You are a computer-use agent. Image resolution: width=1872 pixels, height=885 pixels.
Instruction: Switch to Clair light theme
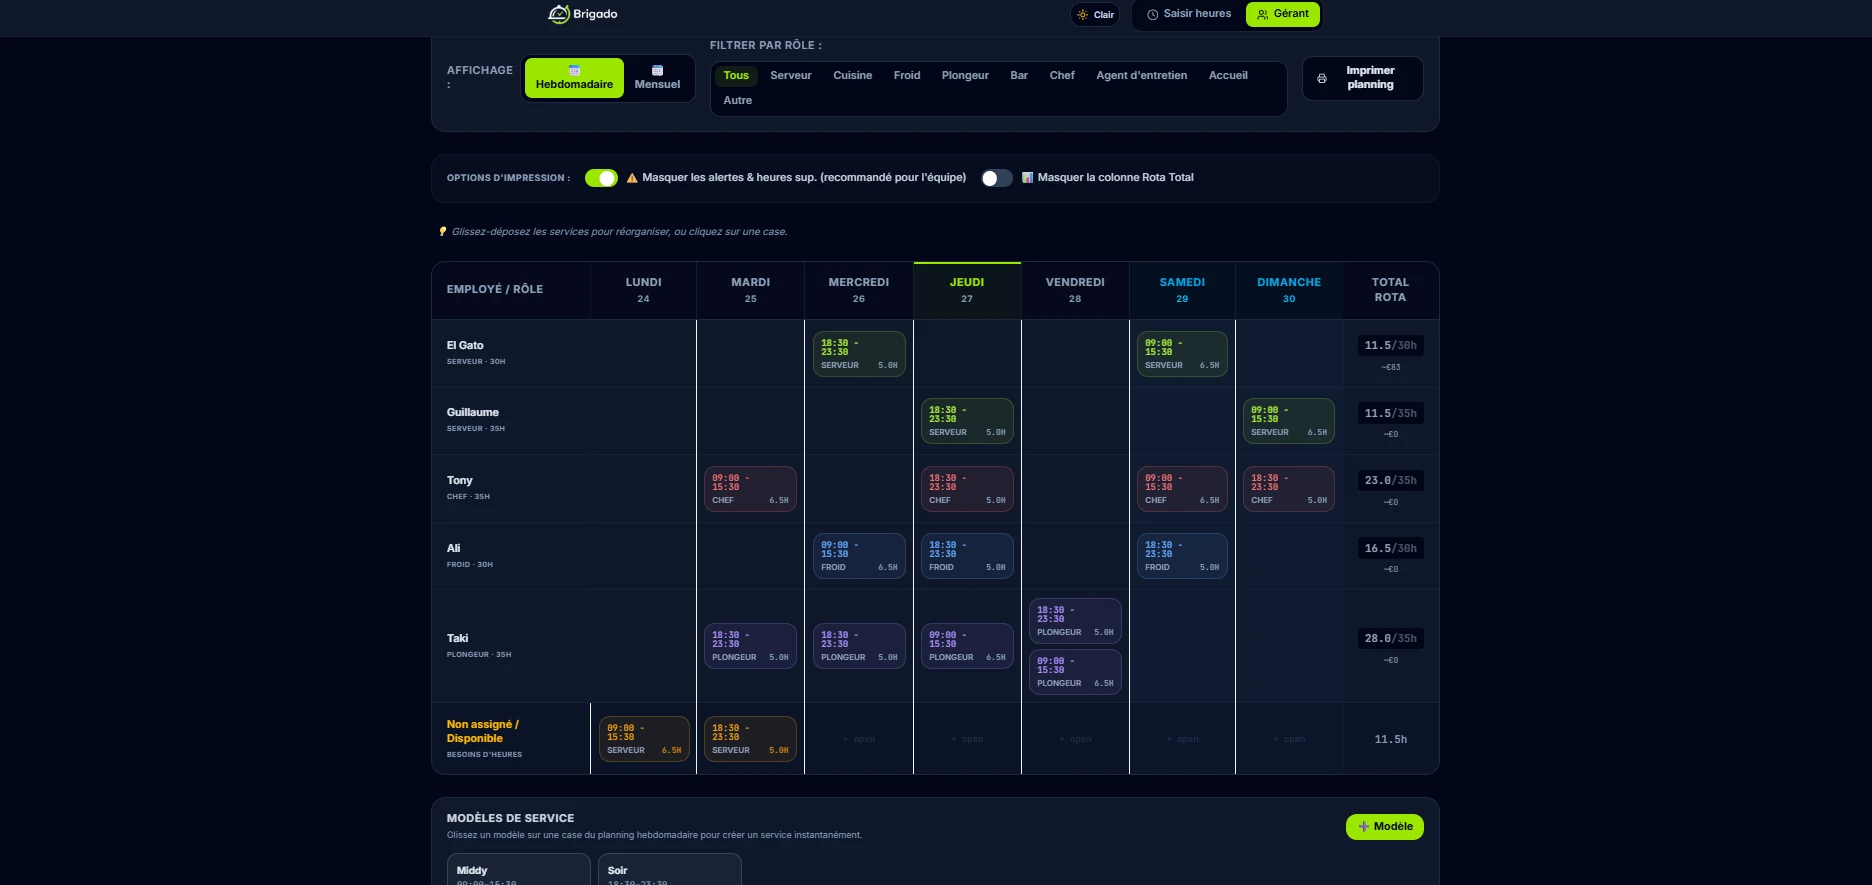[x=1095, y=14]
